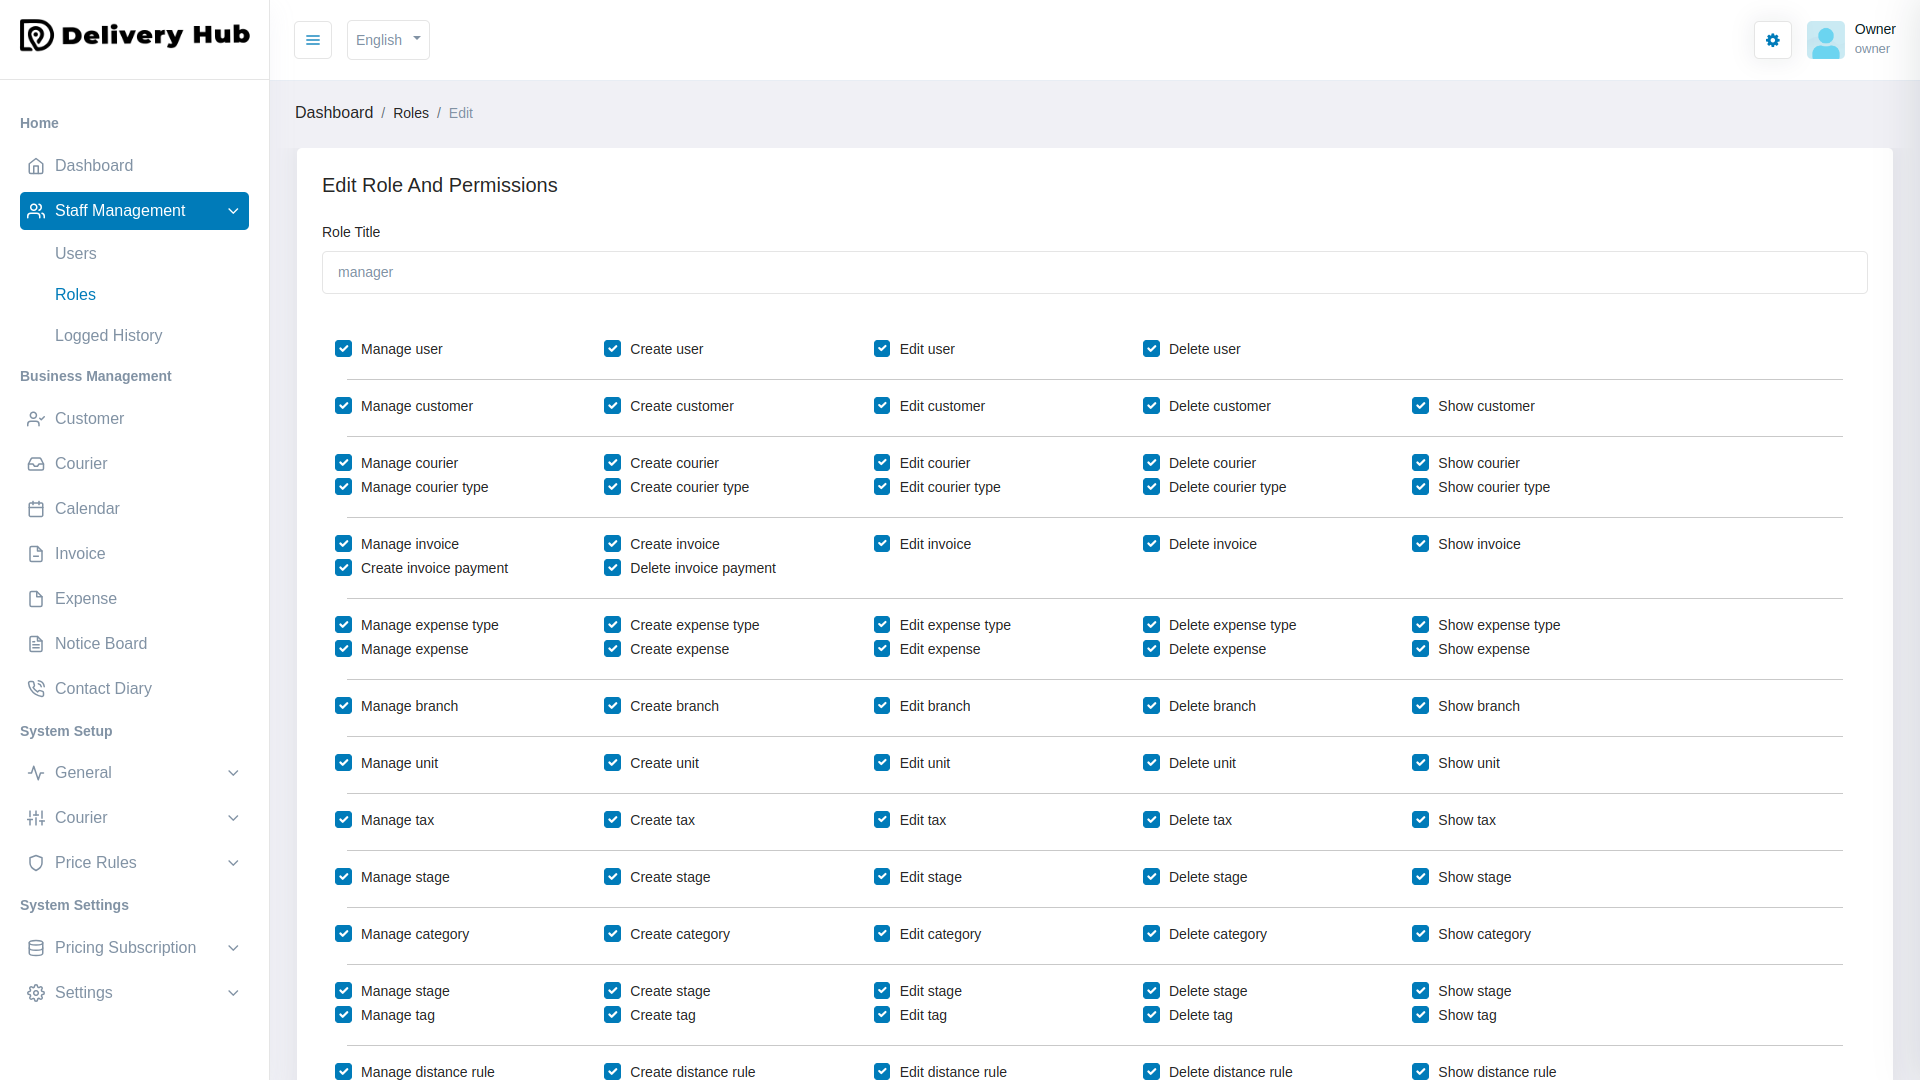Open the Roles page from the sidebar
The width and height of the screenshot is (1920, 1080).
click(x=75, y=294)
